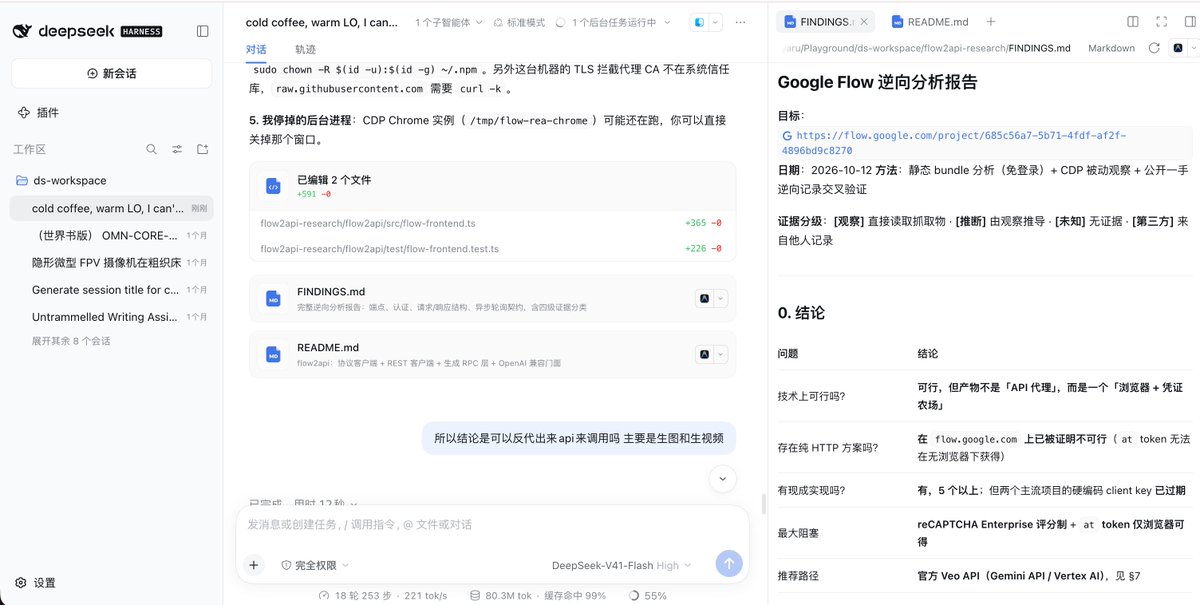Open 'Generate session title' conversation
Viewport: 1200px width, 605px height.
pyautogui.click(x=112, y=290)
